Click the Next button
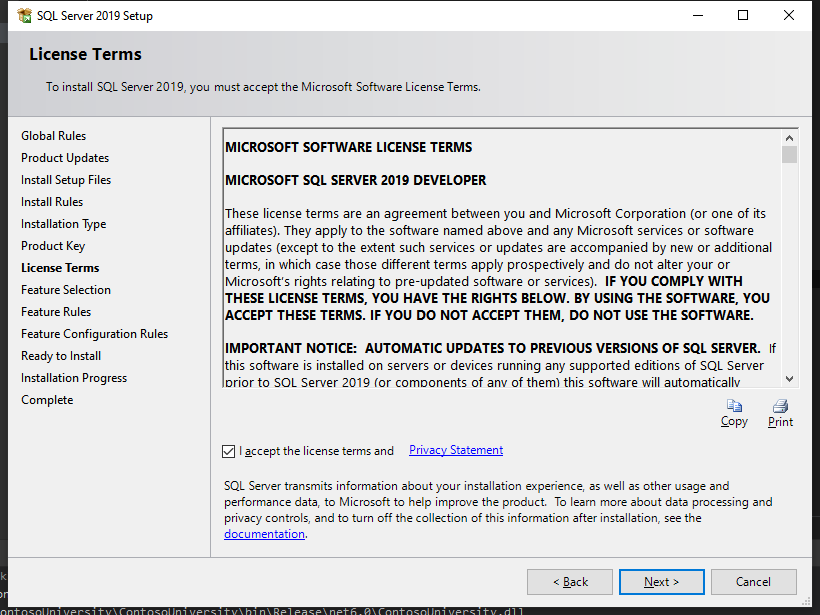Image resolution: width=820 pixels, height=615 pixels. coord(661,581)
